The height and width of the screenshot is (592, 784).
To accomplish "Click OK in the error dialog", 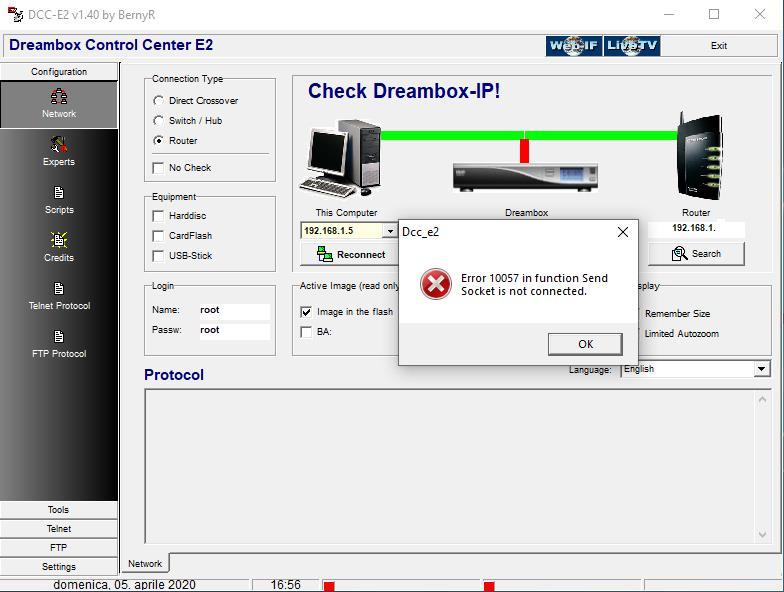I will click(x=585, y=344).
